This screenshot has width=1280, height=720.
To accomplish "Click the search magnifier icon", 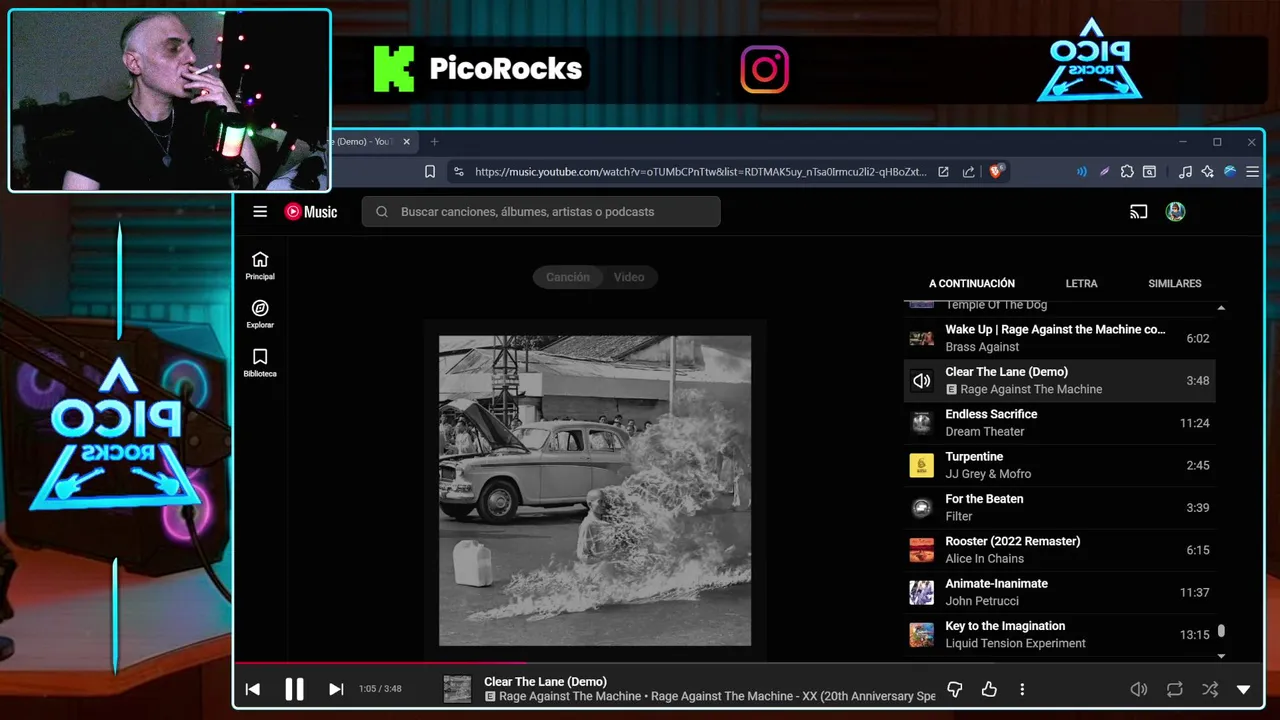I will 382,212.
